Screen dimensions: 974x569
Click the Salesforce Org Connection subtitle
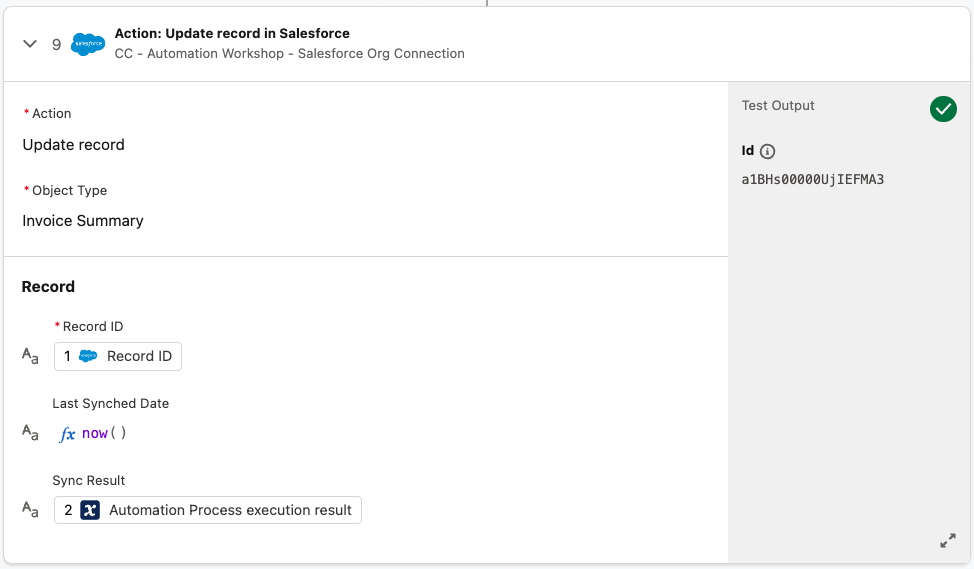point(290,54)
